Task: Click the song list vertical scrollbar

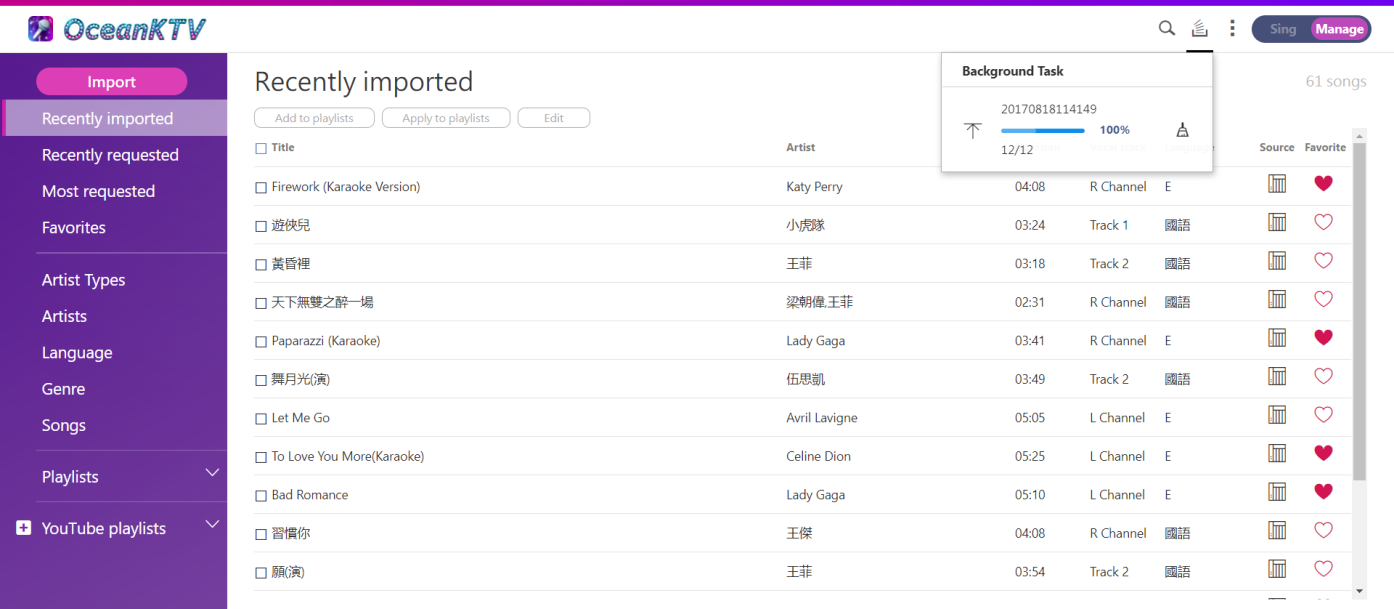Action: 1359,310
